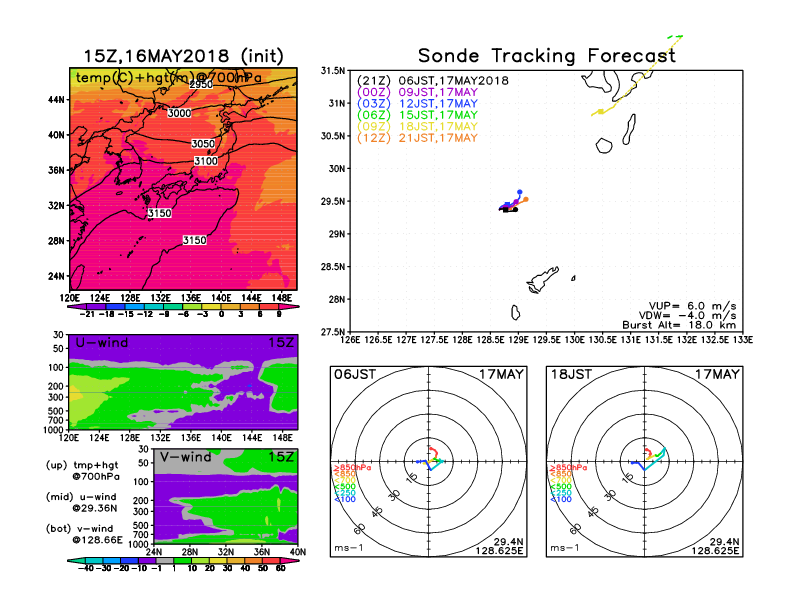Click '27.5N' on the tracking map axis
Image resolution: width=792 pixels, height=612 pixels.
pos(333,332)
